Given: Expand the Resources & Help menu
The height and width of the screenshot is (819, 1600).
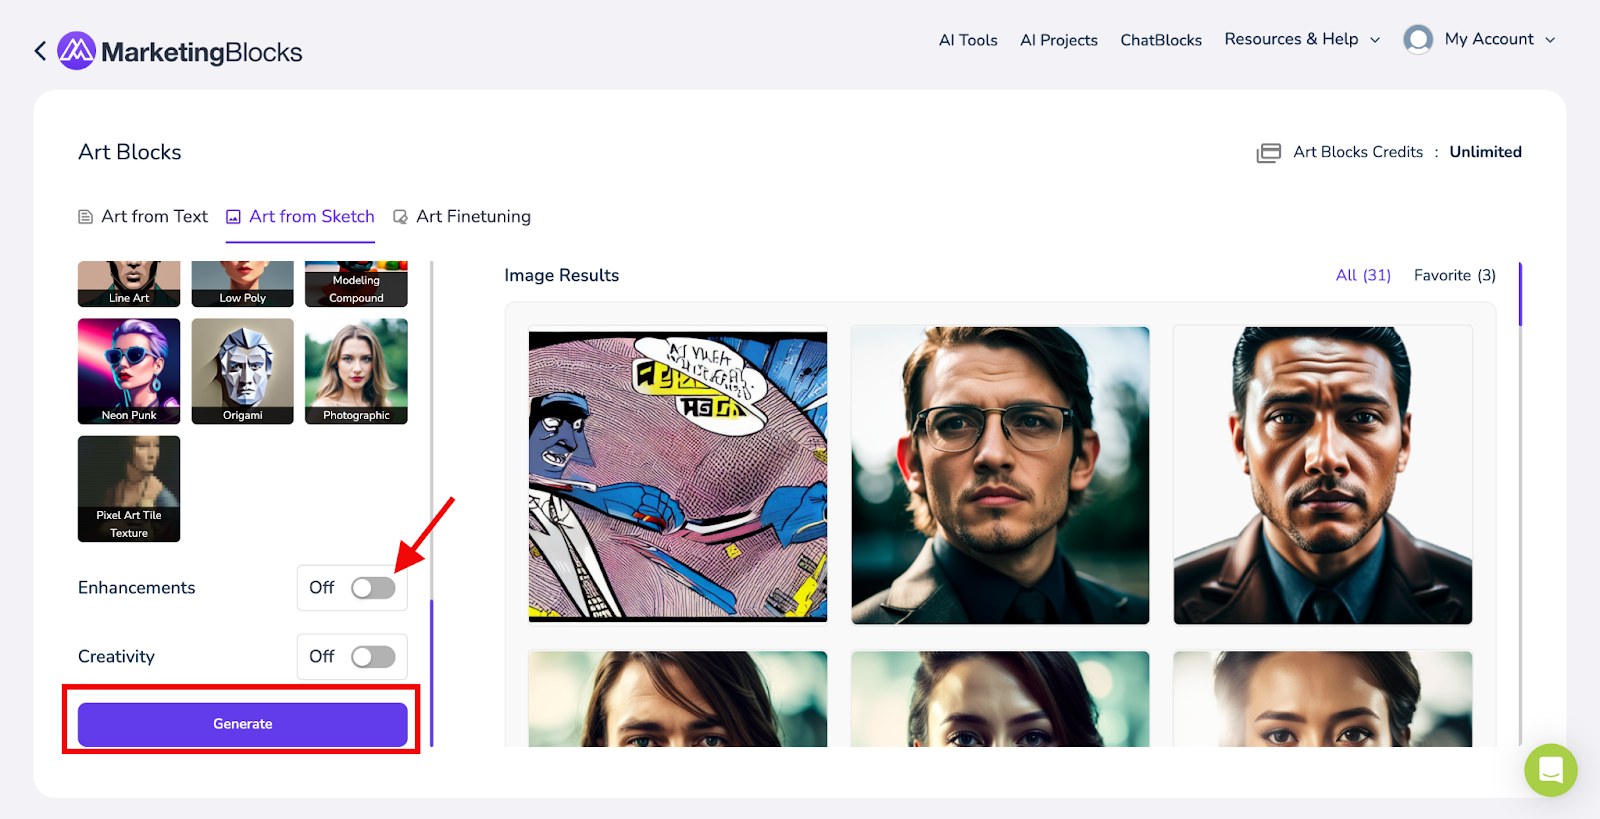Looking at the screenshot, I should coord(1302,39).
